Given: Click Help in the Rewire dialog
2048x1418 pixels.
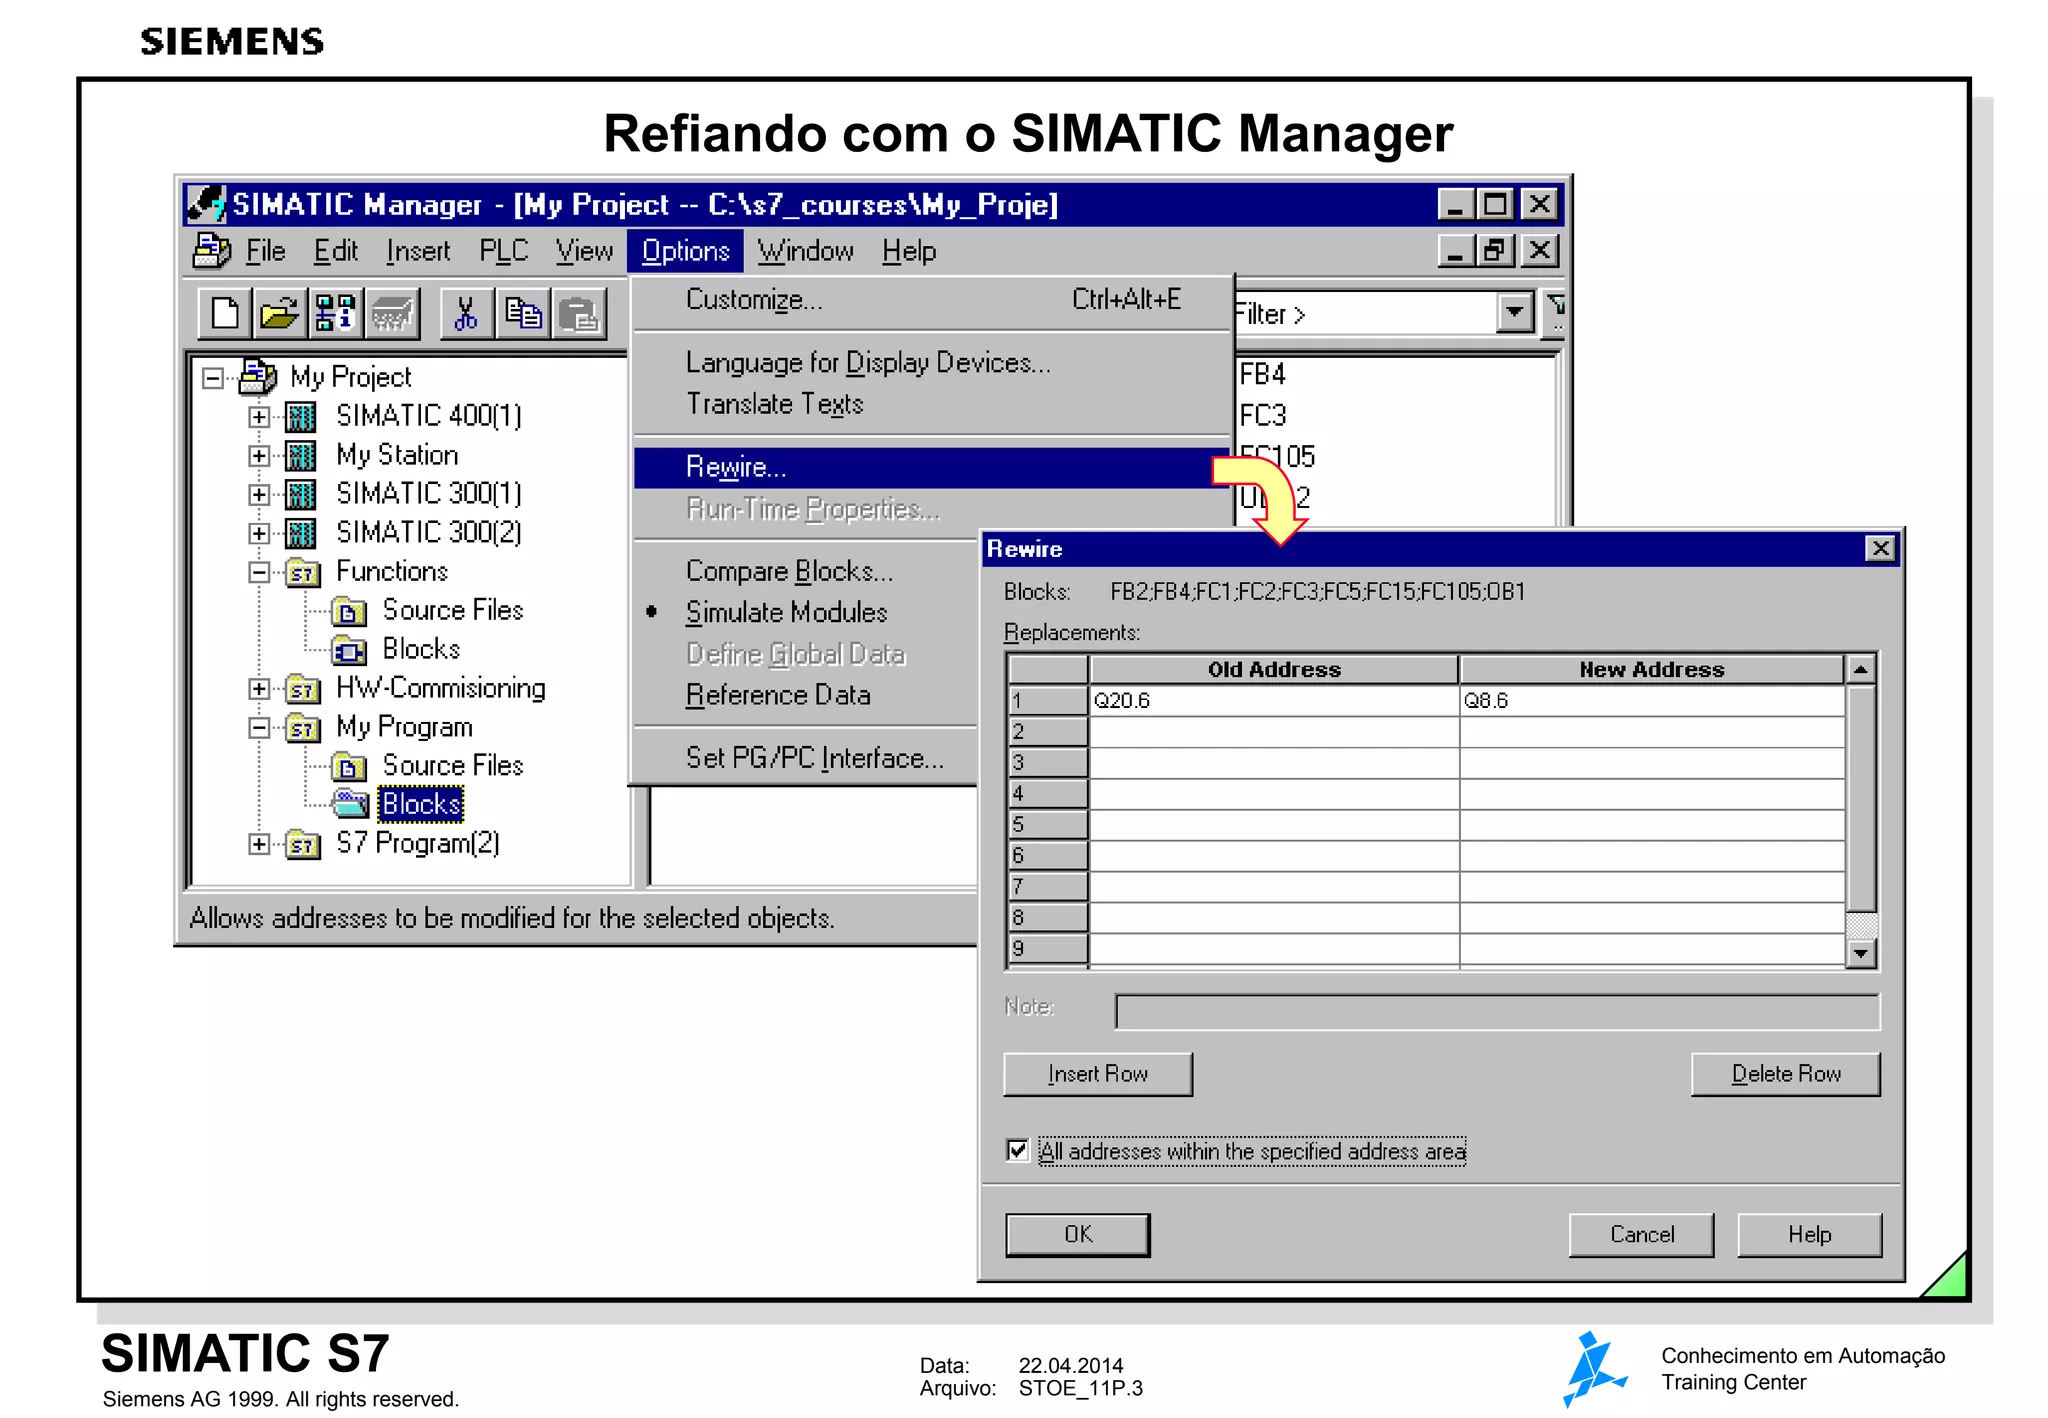Looking at the screenshot, I should click(x=1809, y=1235).
